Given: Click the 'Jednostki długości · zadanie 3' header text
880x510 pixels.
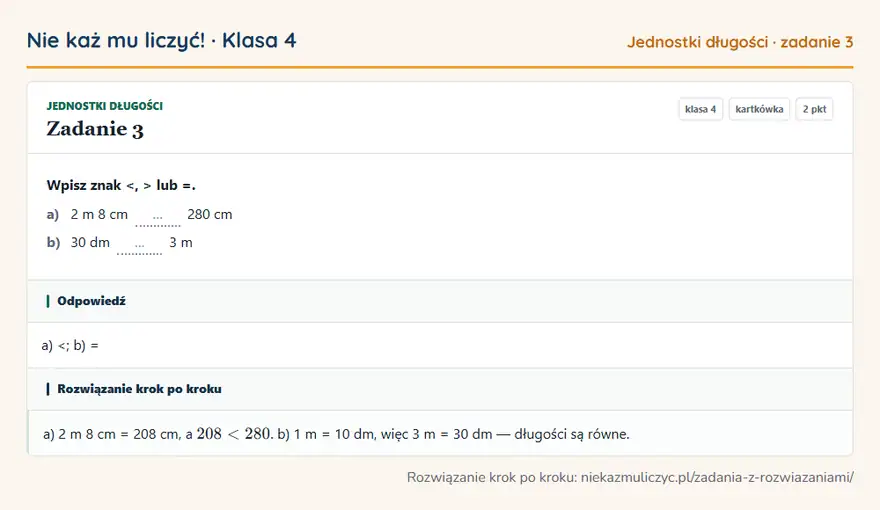Looking at the screenshot, I should click(740, 42).
